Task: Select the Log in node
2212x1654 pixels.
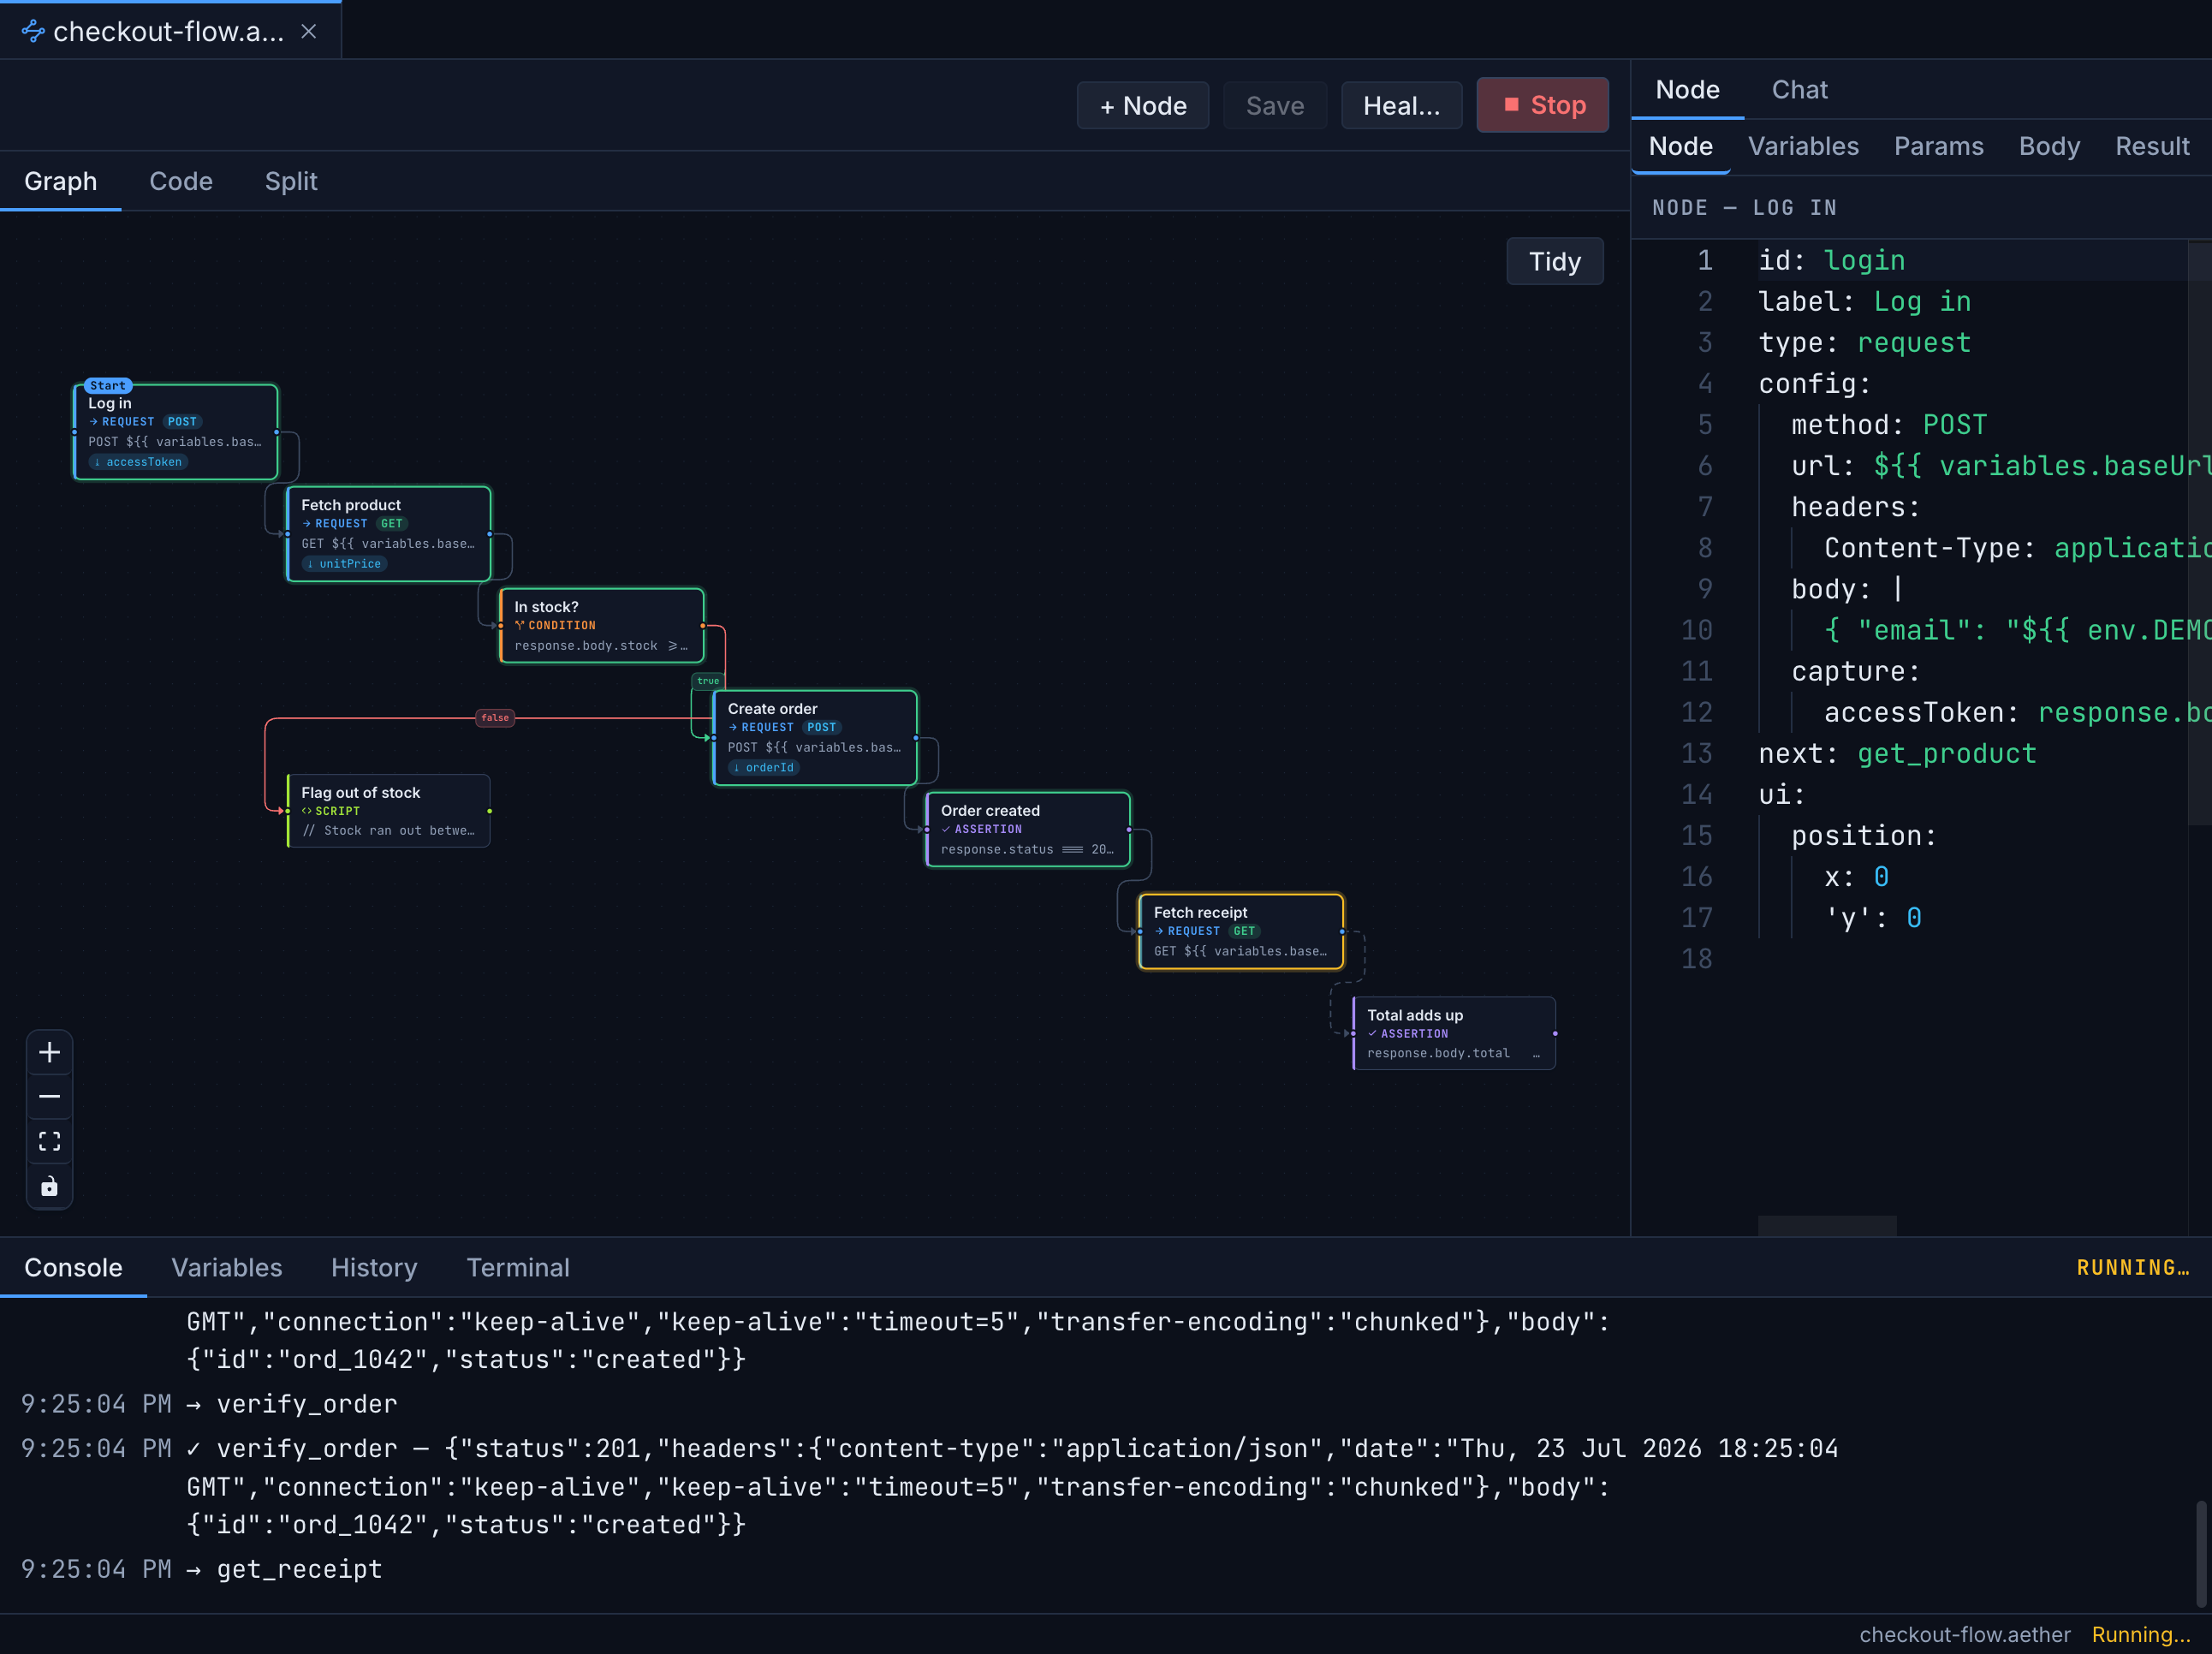Action: 176,432
